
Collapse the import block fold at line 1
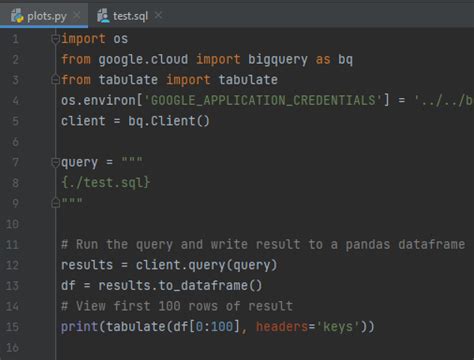[55, 39]
